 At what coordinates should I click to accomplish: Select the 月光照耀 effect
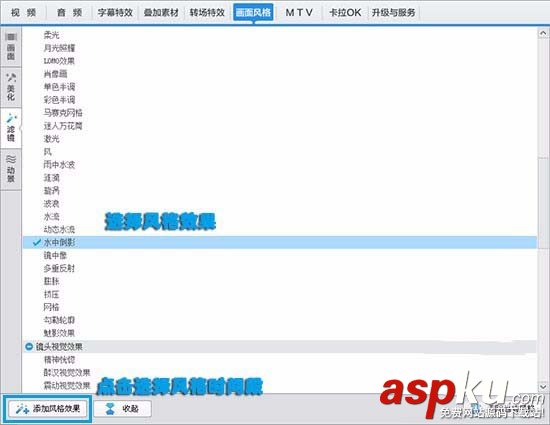[59, 48]
